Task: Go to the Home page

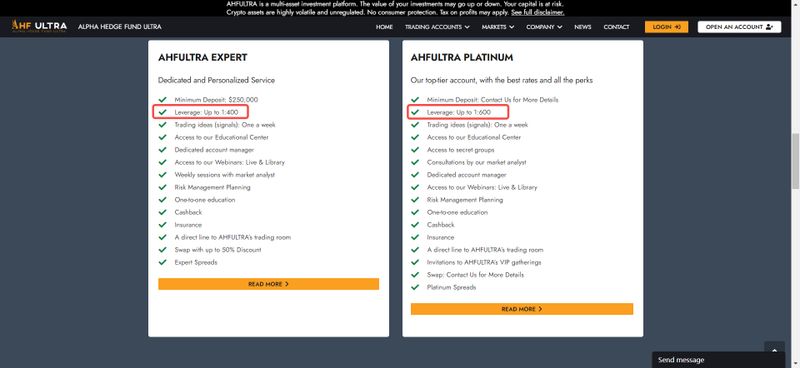Action: 384,27
